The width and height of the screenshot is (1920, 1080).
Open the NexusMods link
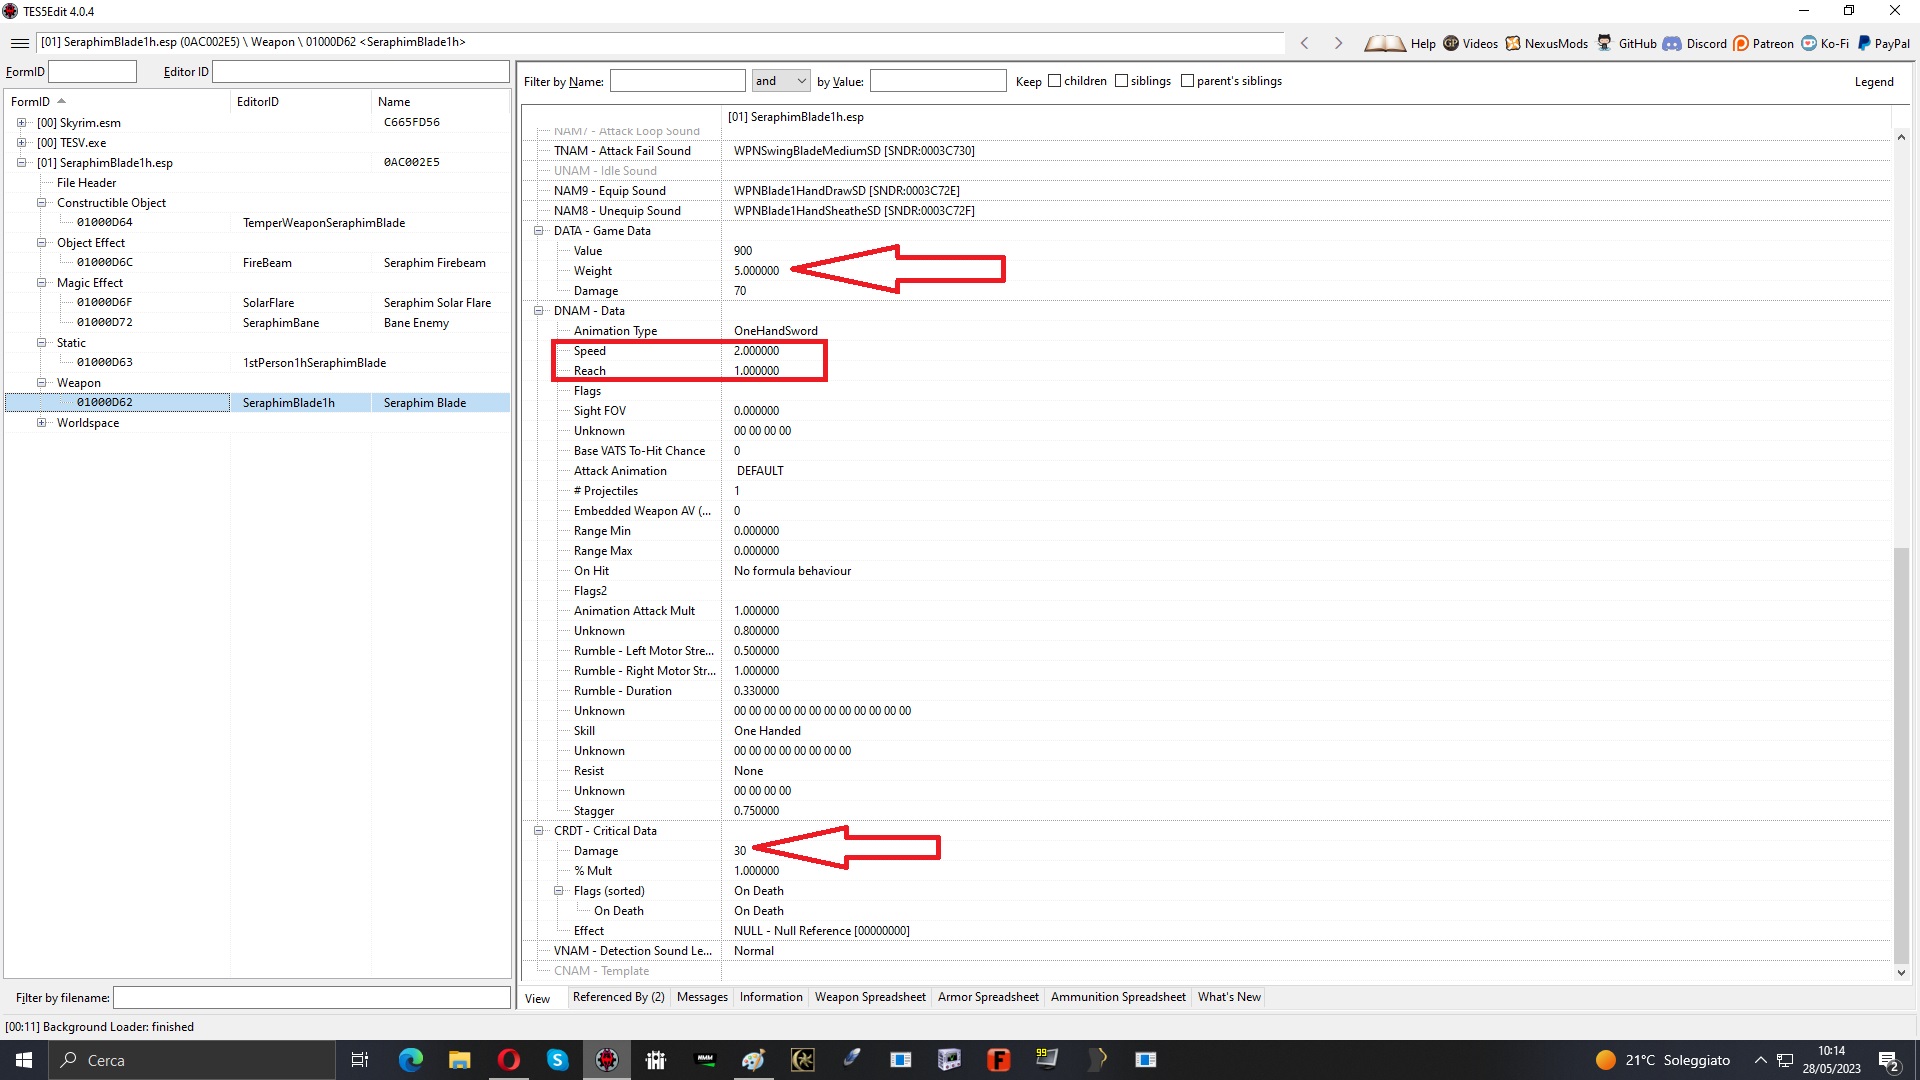point(1546,43)
